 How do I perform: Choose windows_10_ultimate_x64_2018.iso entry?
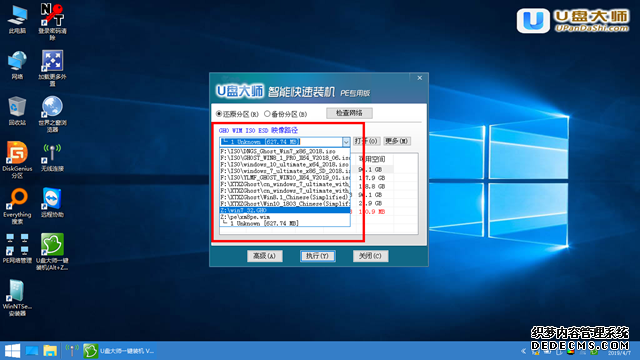[x=285, y=164]
